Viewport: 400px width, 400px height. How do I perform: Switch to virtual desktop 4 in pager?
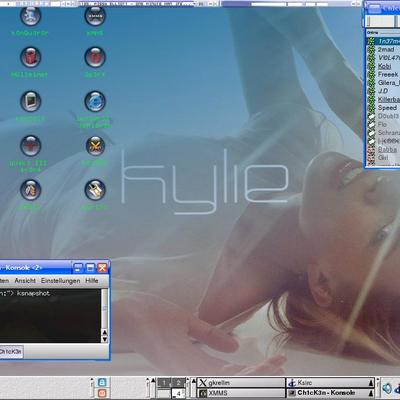tap(178, 394)
